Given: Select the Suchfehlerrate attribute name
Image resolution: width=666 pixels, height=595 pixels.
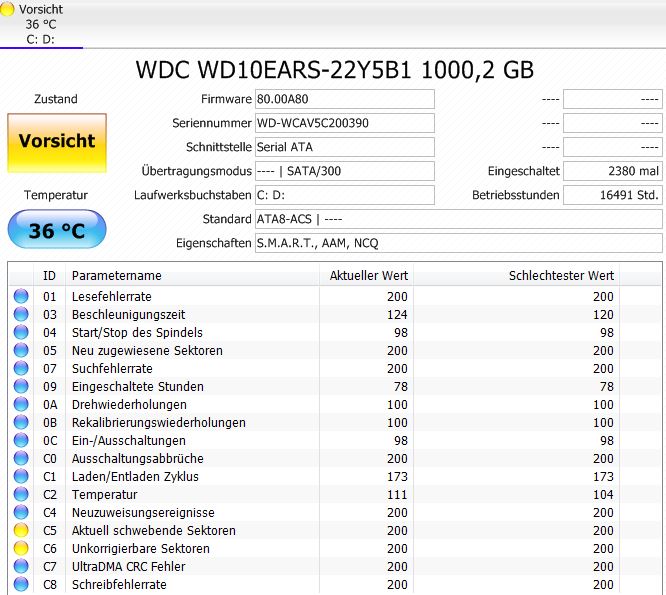Looking at the screenshot, I should pos(112,369).
